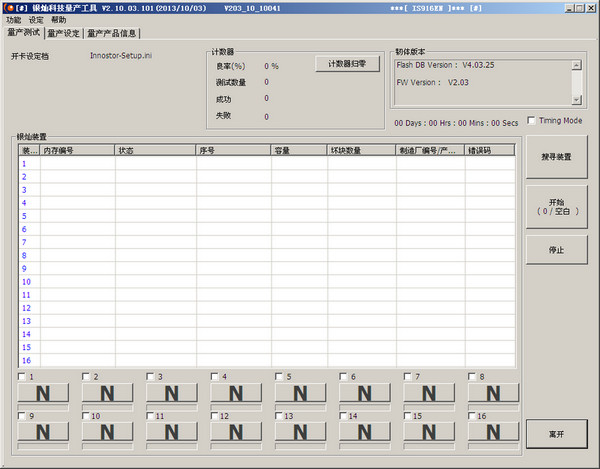Check port 7 checkbox
Screen dimensions: 600x469
(x=408, y=376)
